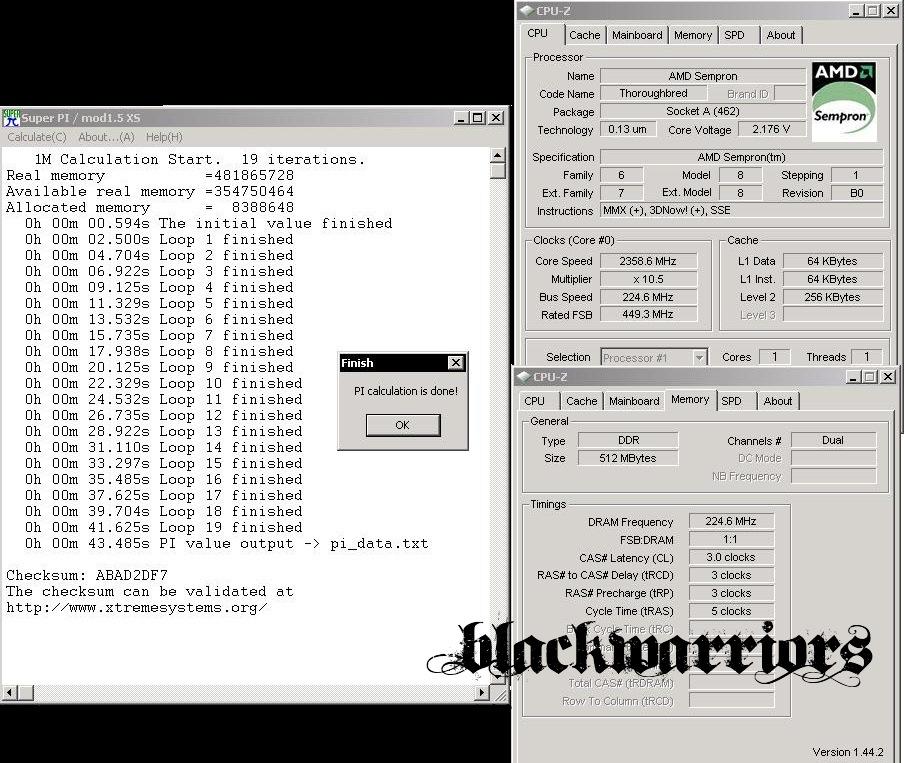Viewport: 904px width, 763px height.
Task: Click the Technology value 0.13 um
Action: [627, 129]
